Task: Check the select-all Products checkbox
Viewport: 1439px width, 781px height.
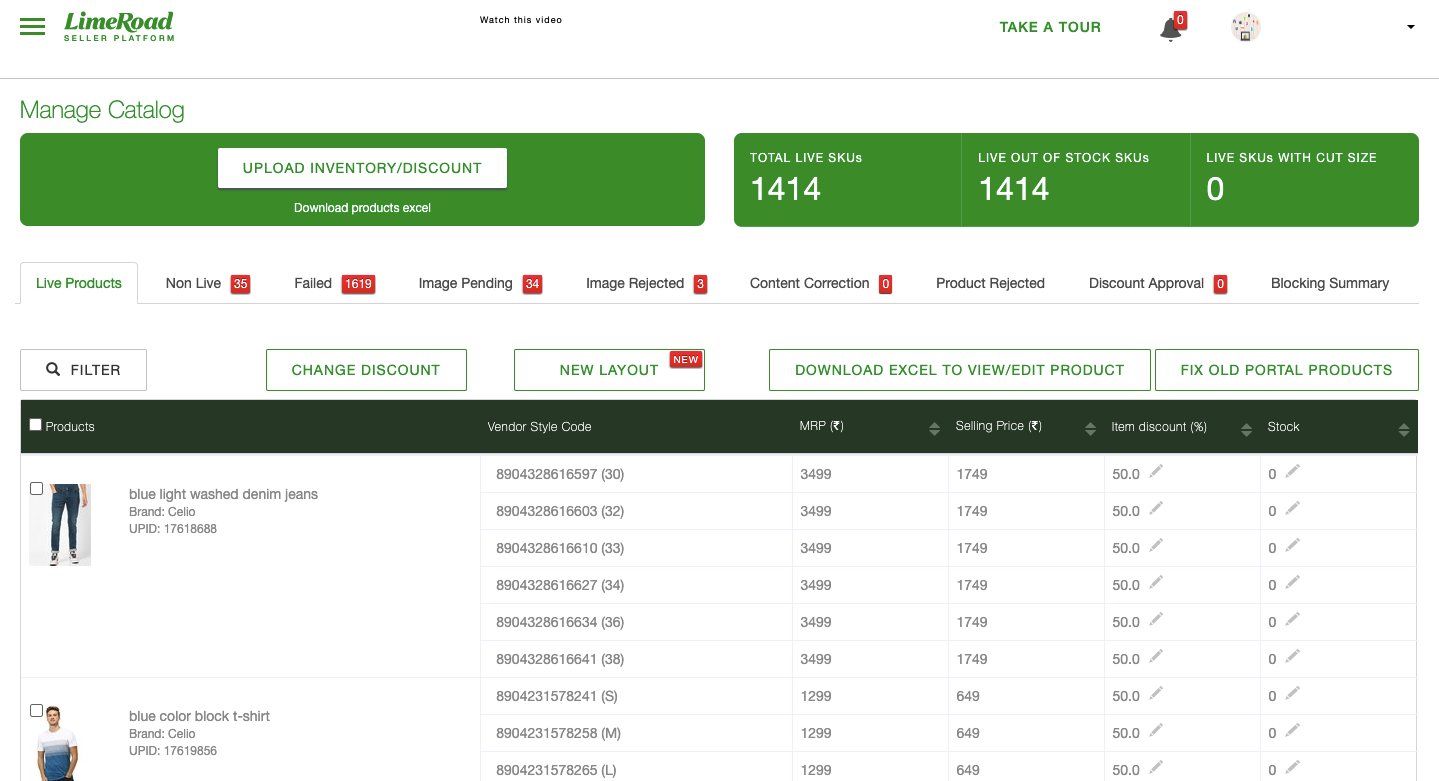Action: (x=36, y=425)
